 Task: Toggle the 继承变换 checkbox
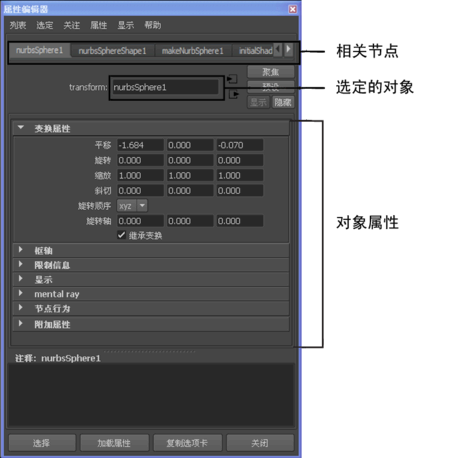click(x=121, y=235)
